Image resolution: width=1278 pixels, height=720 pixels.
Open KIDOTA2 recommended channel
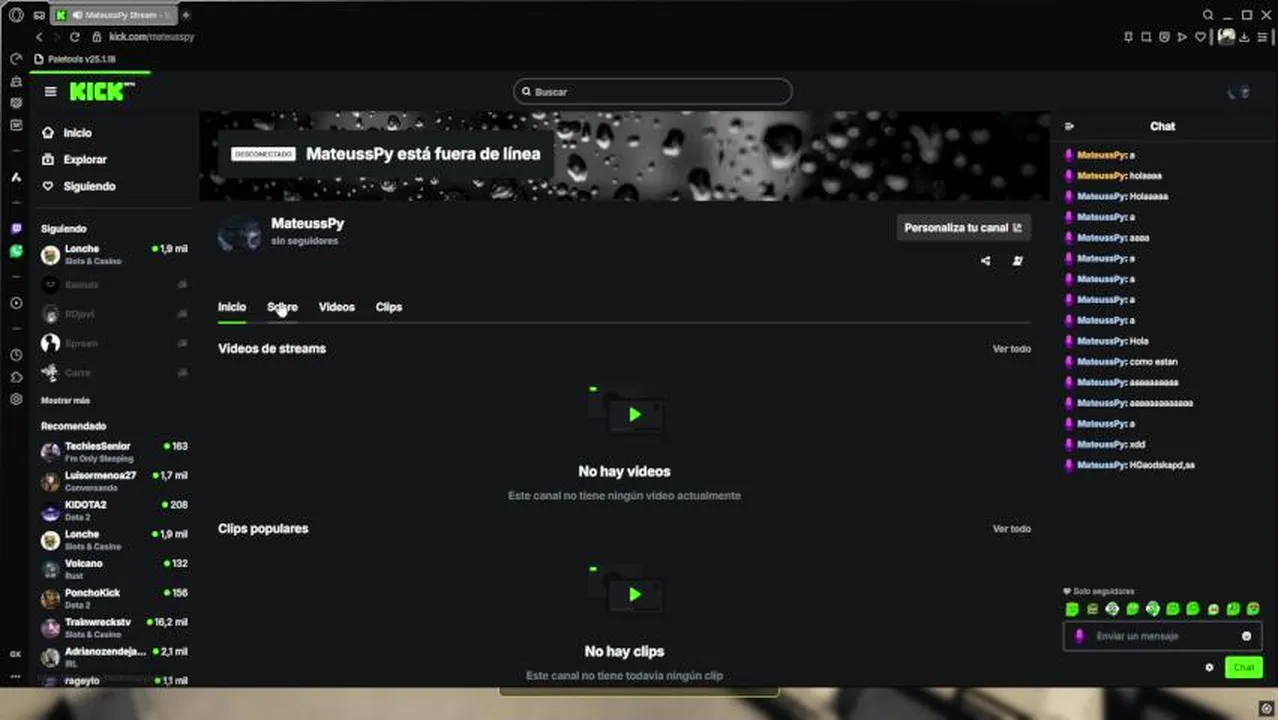pyautogui.click(x=114, y=510)
